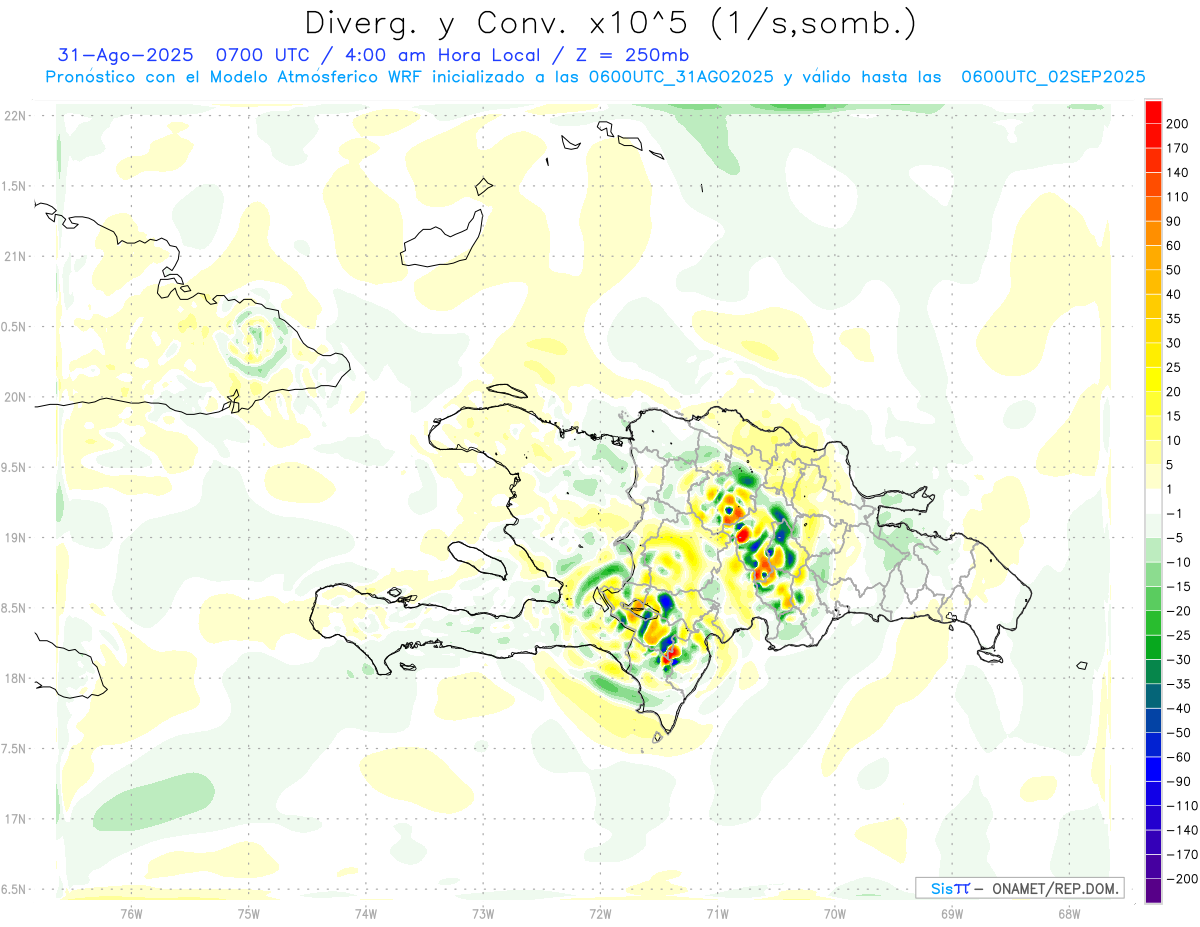Screen dimensions: 1200x927
Task: Click the colorbar value '200'
Action: (x=1177, y=123)
